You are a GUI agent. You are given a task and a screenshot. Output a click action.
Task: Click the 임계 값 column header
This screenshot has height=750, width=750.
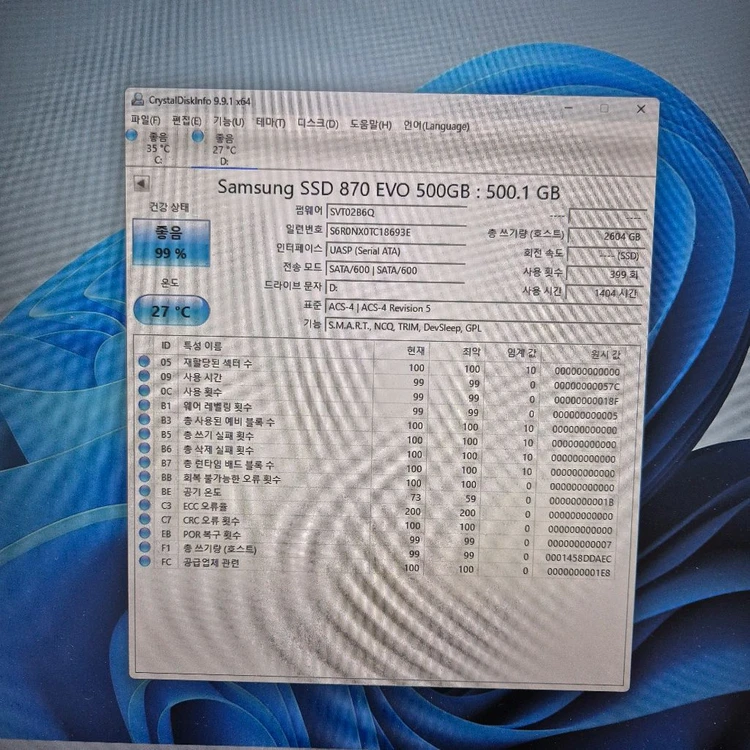511,353
